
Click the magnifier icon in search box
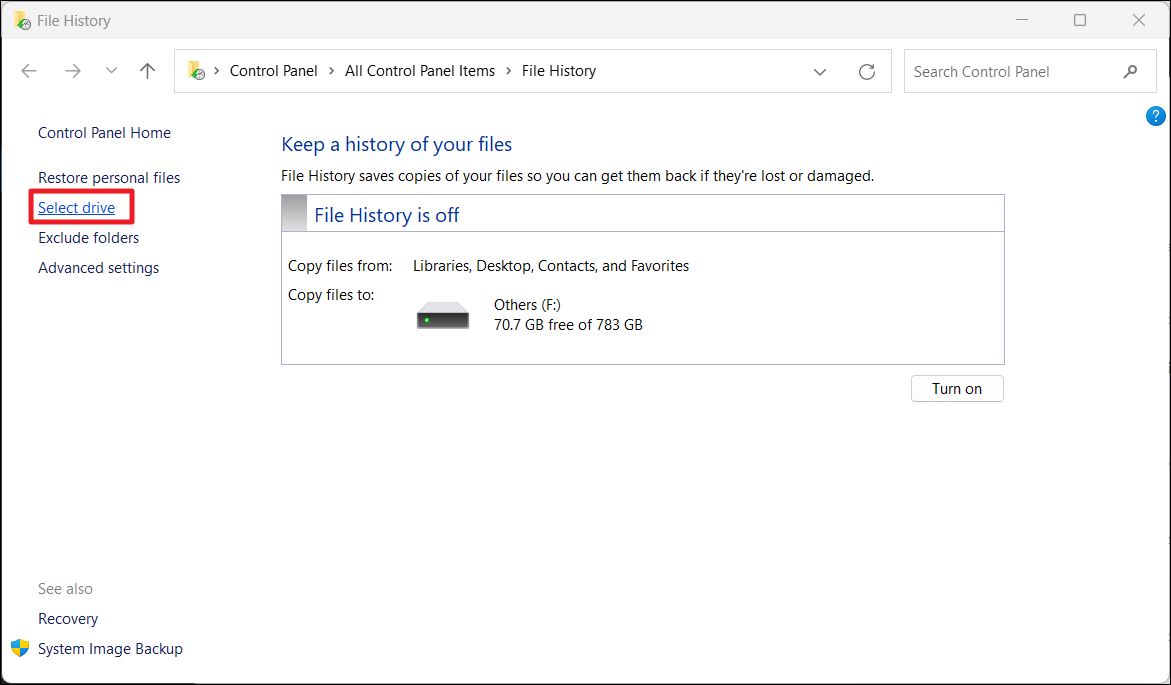(1130, 72)
